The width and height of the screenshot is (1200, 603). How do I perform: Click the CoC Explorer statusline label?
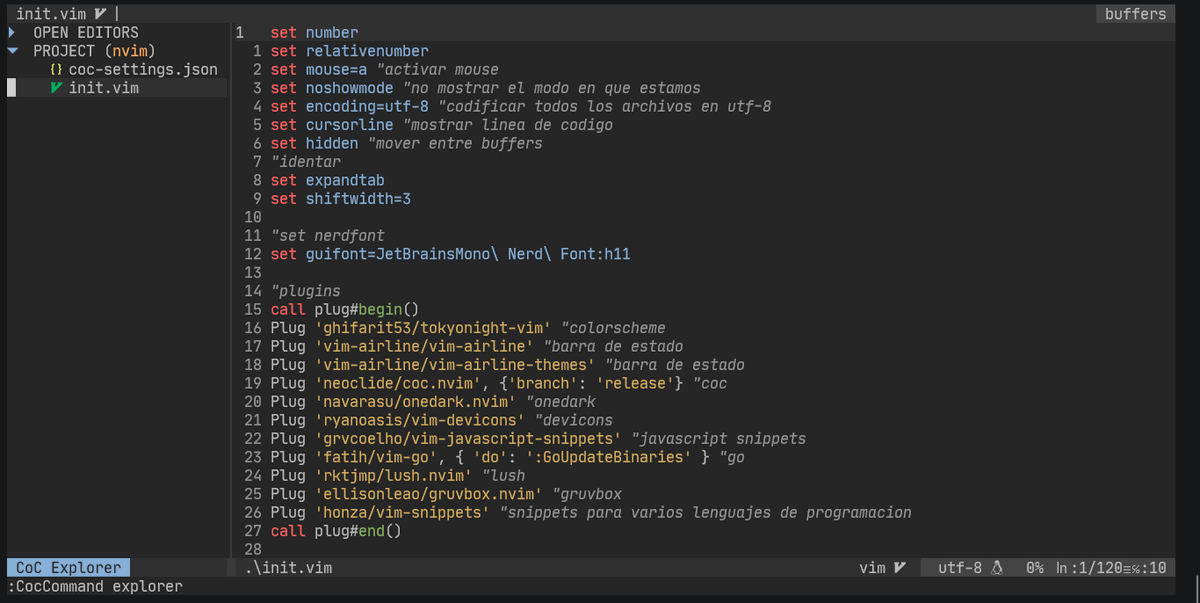69,568
